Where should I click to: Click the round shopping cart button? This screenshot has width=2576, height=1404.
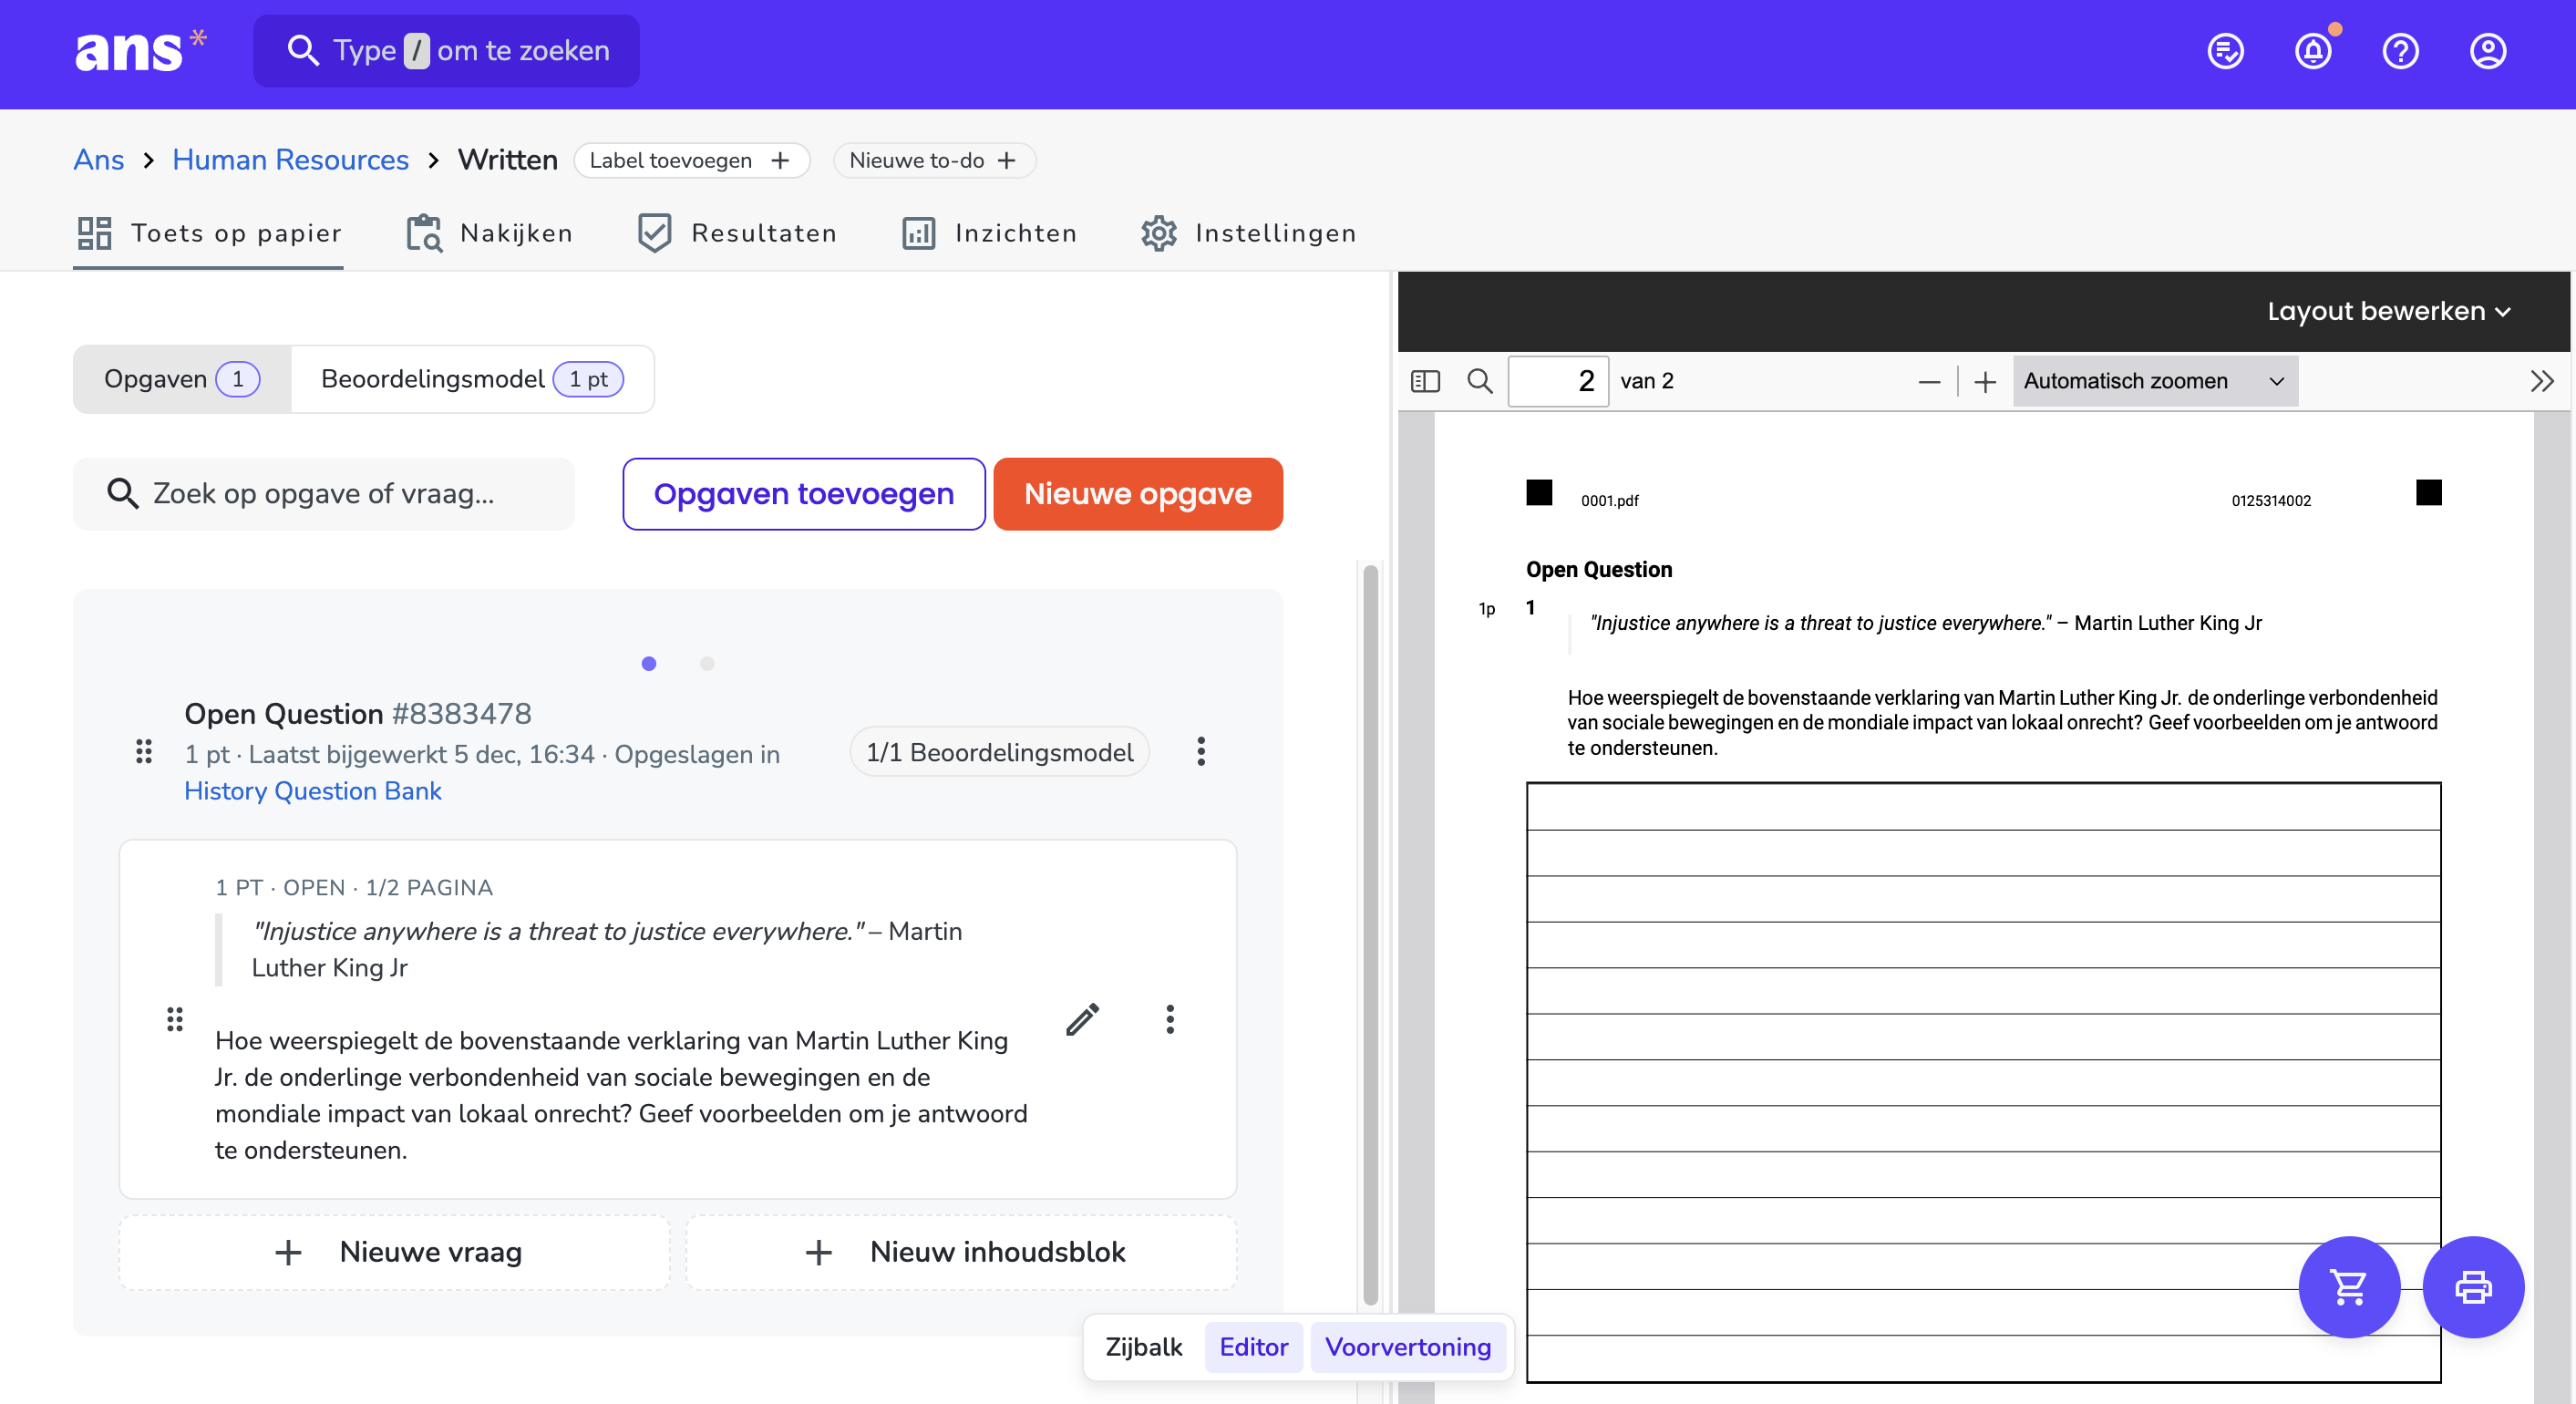(2348, 1286)
